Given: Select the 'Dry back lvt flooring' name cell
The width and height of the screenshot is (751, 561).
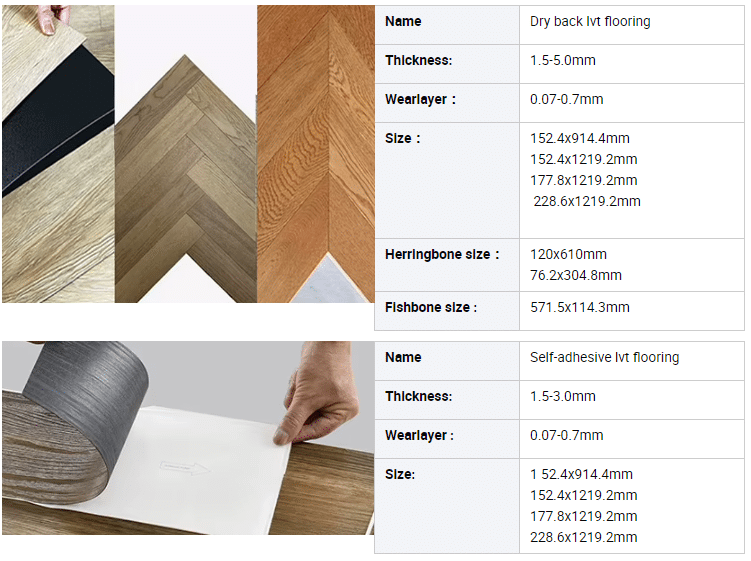Looking at the screenshot, I should coord(632,25).
